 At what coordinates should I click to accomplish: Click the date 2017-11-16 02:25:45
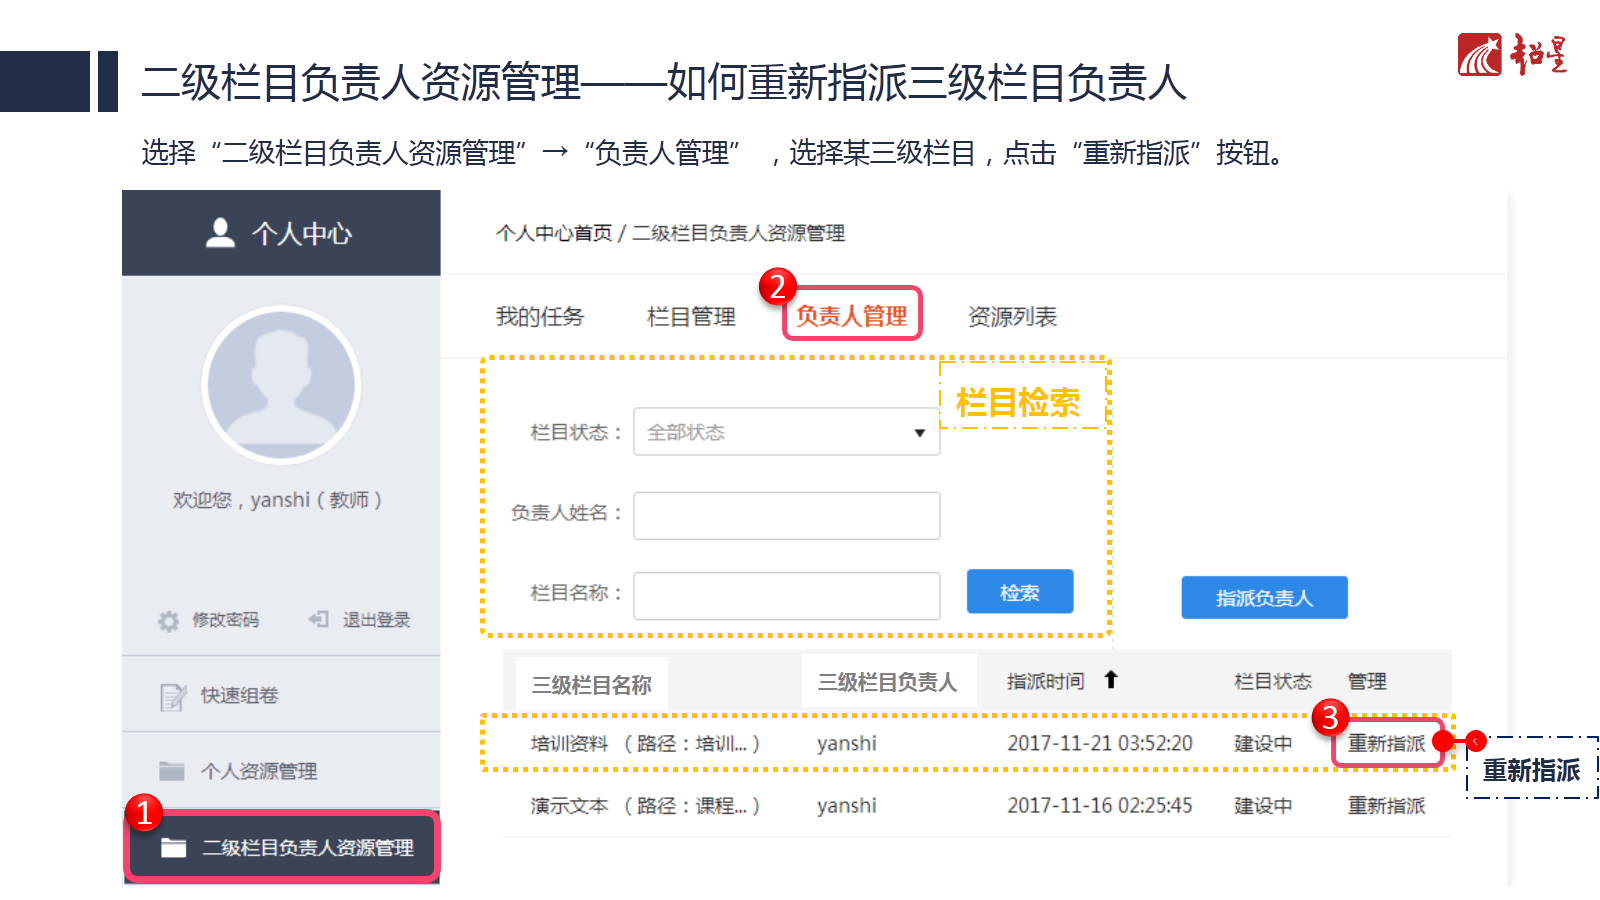click(x=1100, y=805)
